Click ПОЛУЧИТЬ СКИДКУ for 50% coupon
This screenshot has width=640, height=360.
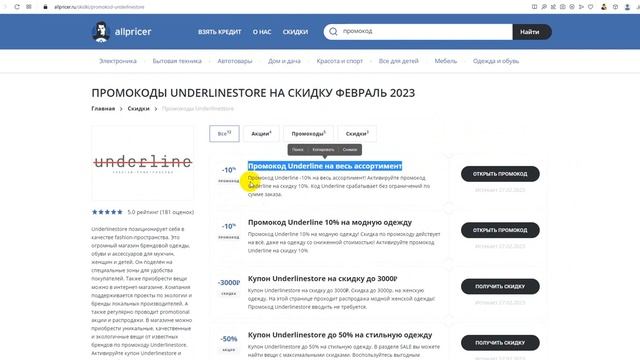point(500,343)
